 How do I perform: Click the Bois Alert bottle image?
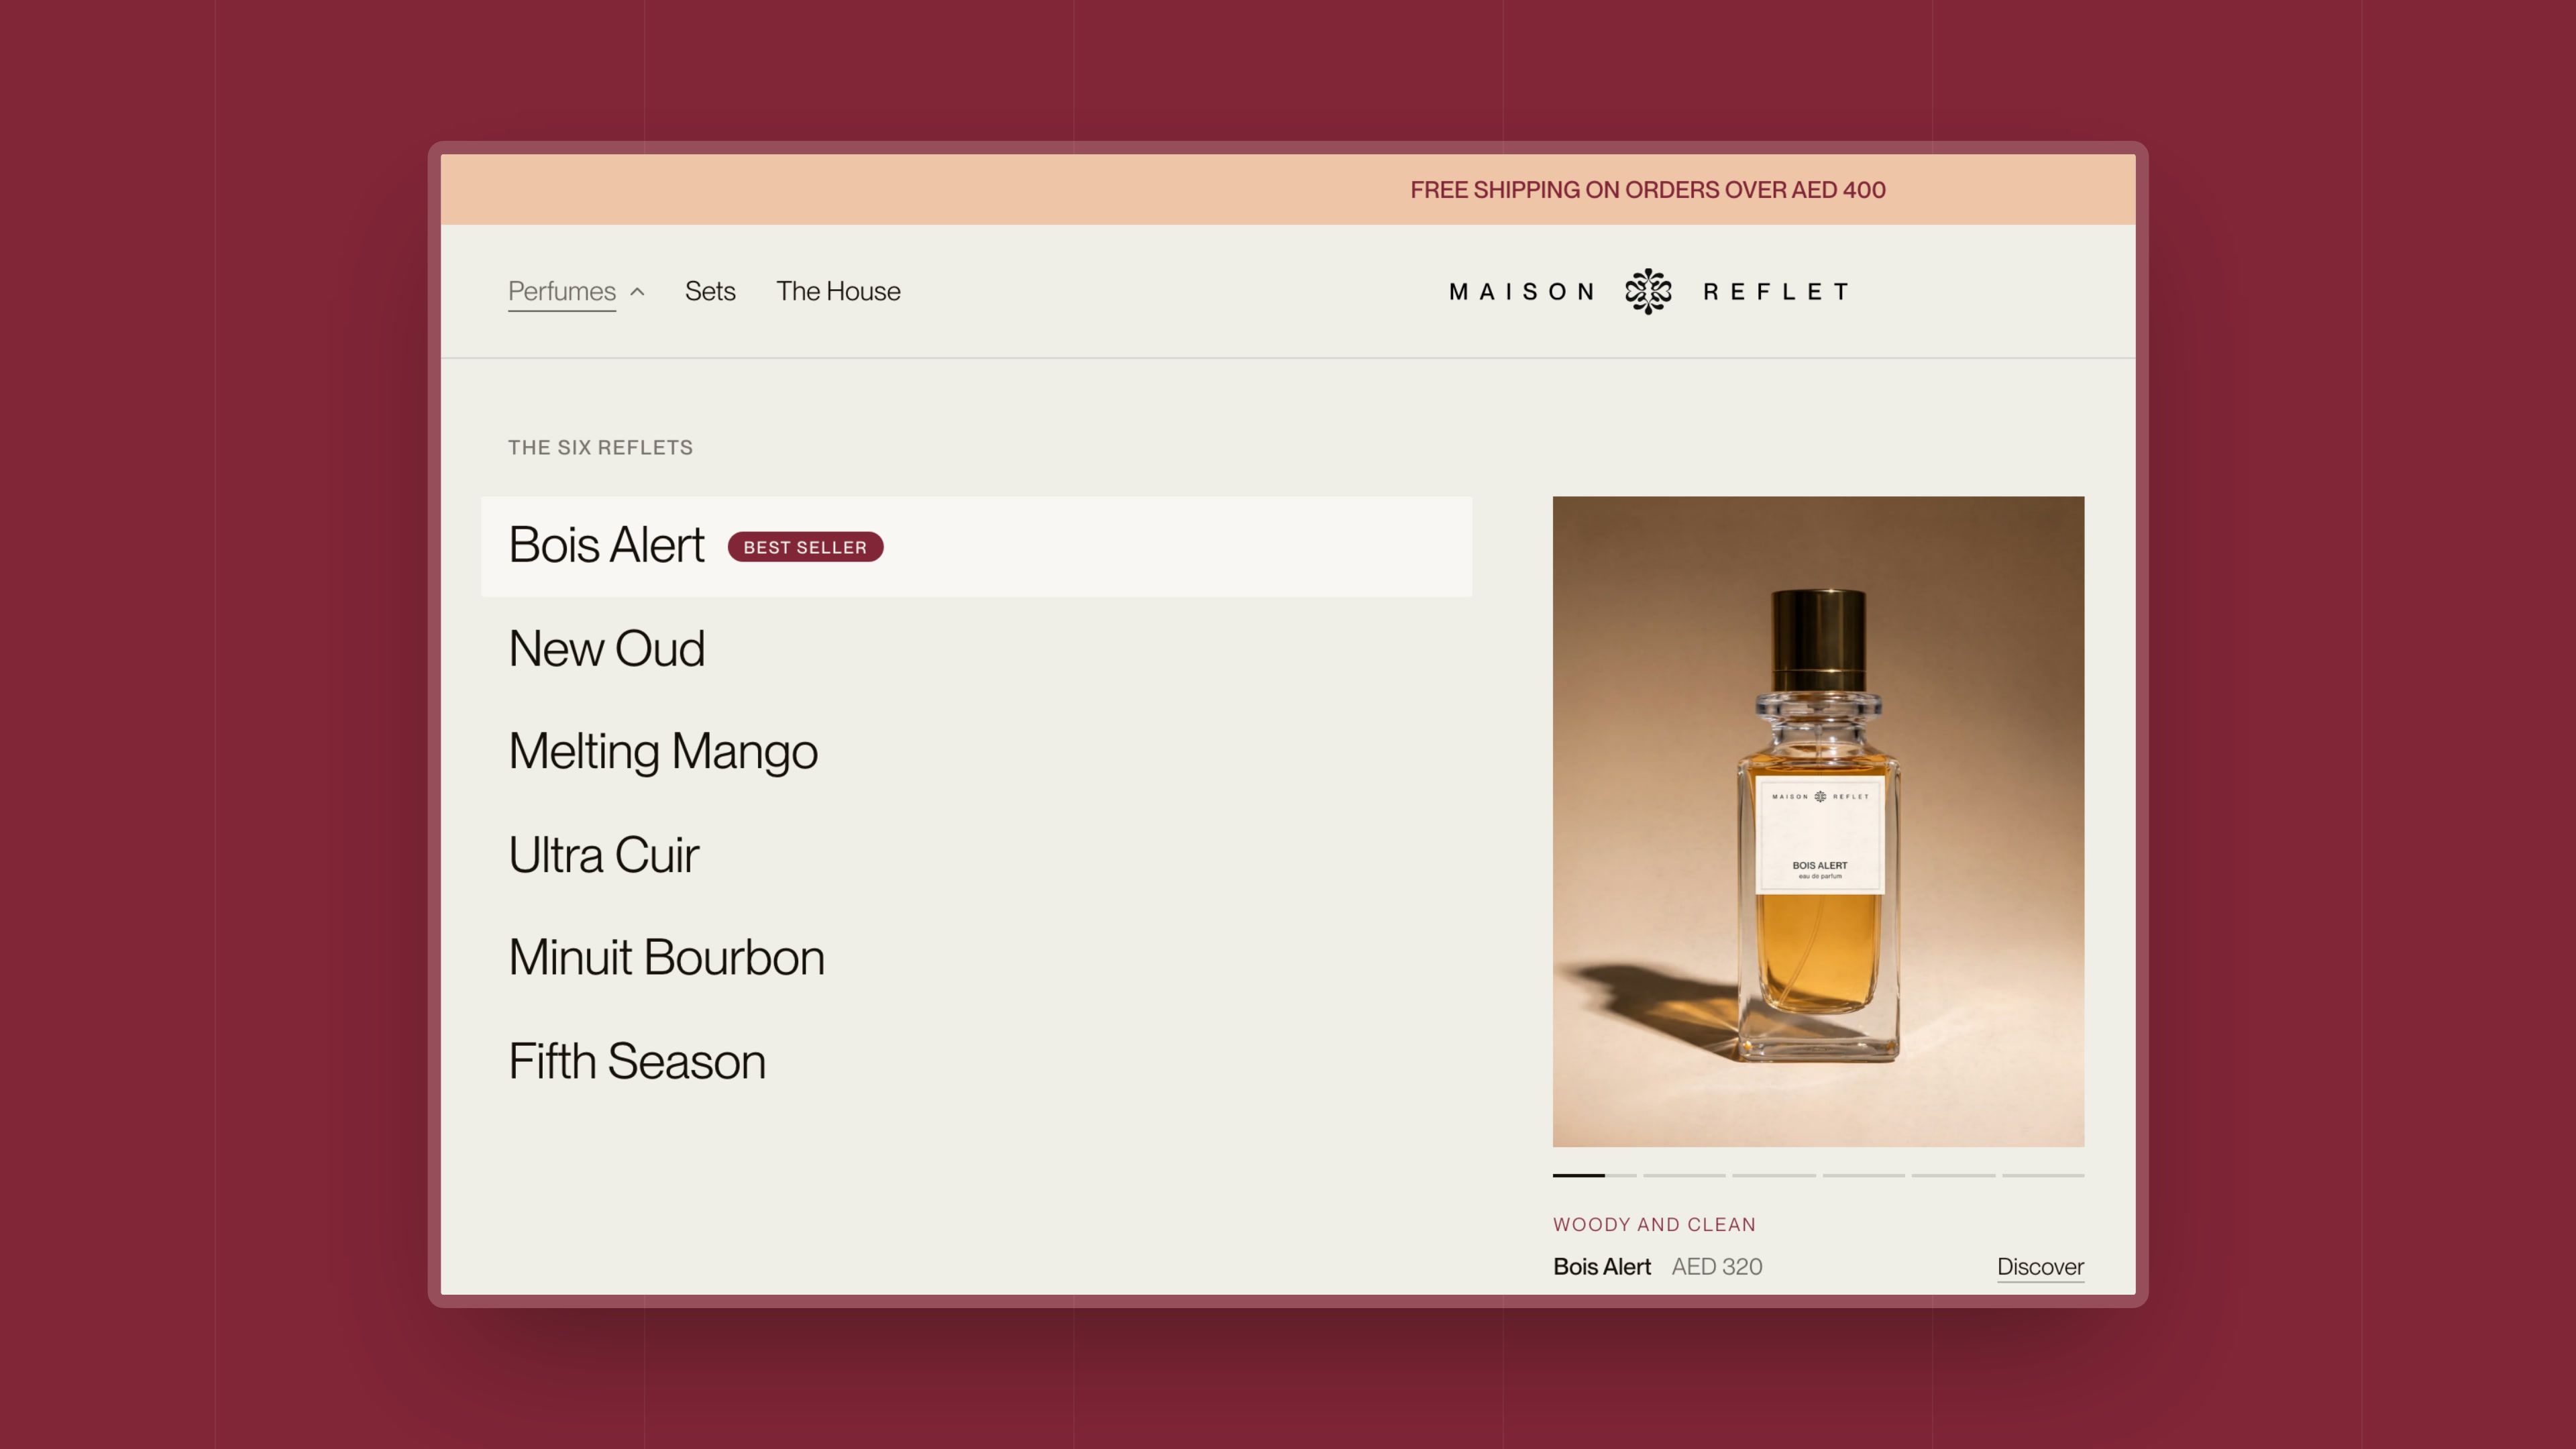pyautogui.click(x=1818, y=821)
